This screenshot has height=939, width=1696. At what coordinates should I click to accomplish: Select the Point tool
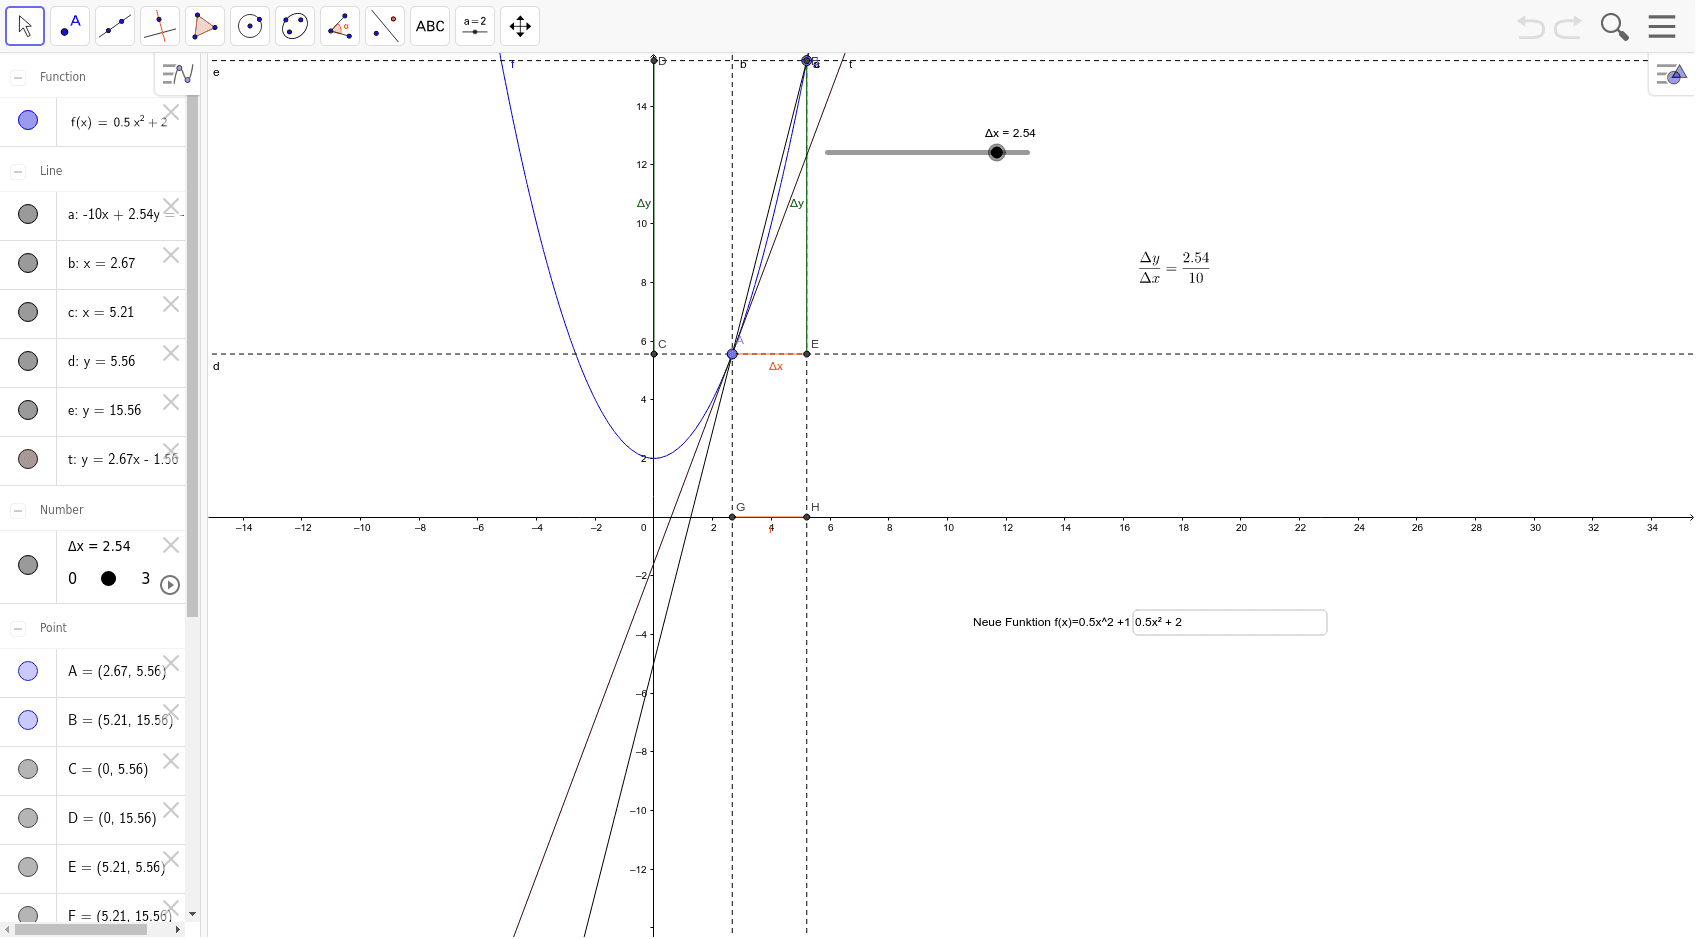(70, 26)
